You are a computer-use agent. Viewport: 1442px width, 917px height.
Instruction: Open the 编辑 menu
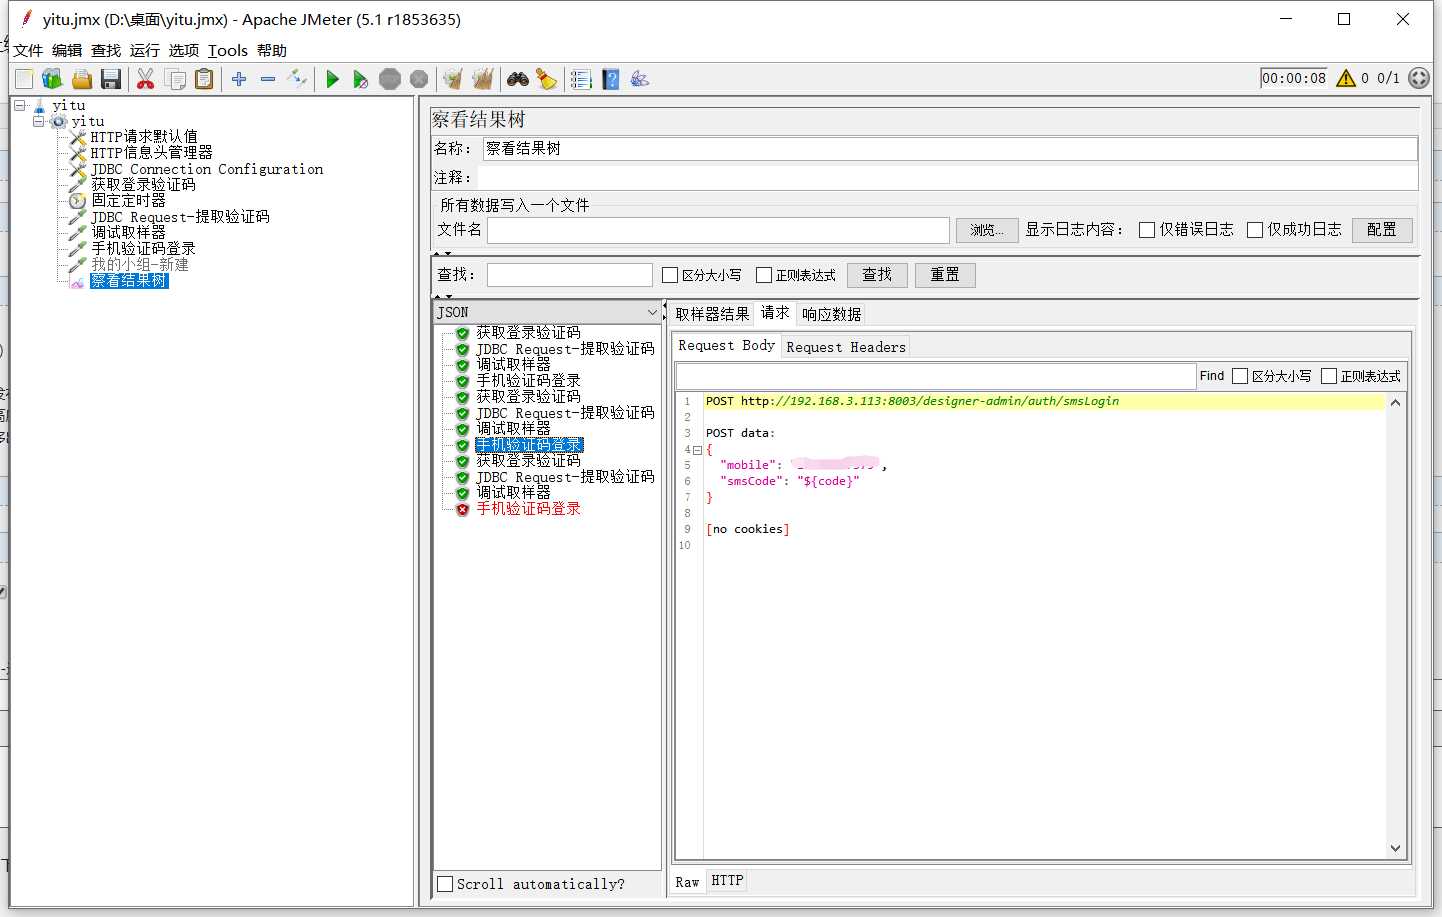click(67, 50)
